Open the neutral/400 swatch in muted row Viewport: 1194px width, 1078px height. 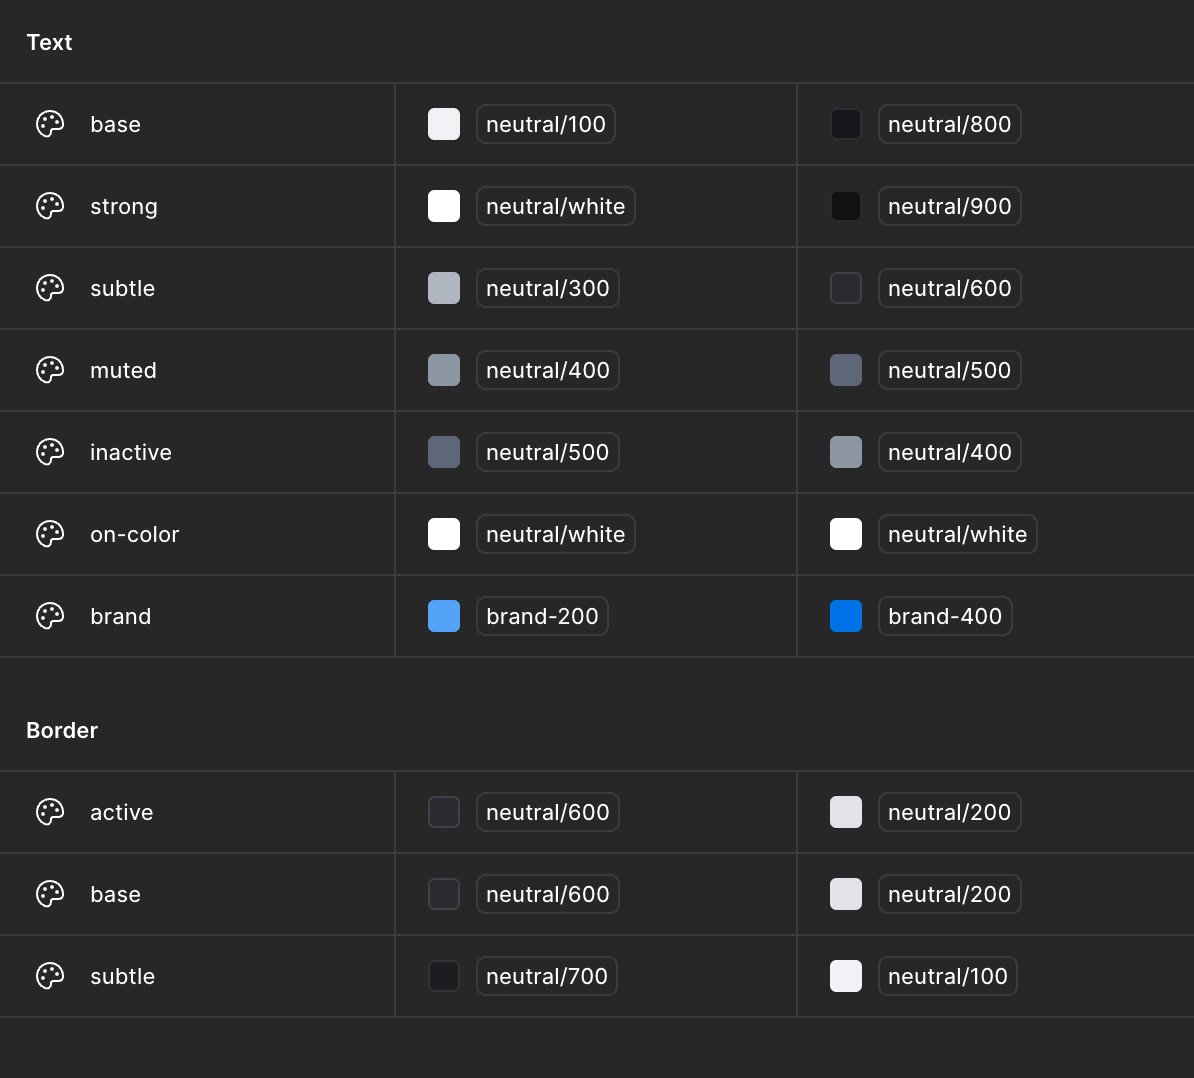tap(444, 370)
